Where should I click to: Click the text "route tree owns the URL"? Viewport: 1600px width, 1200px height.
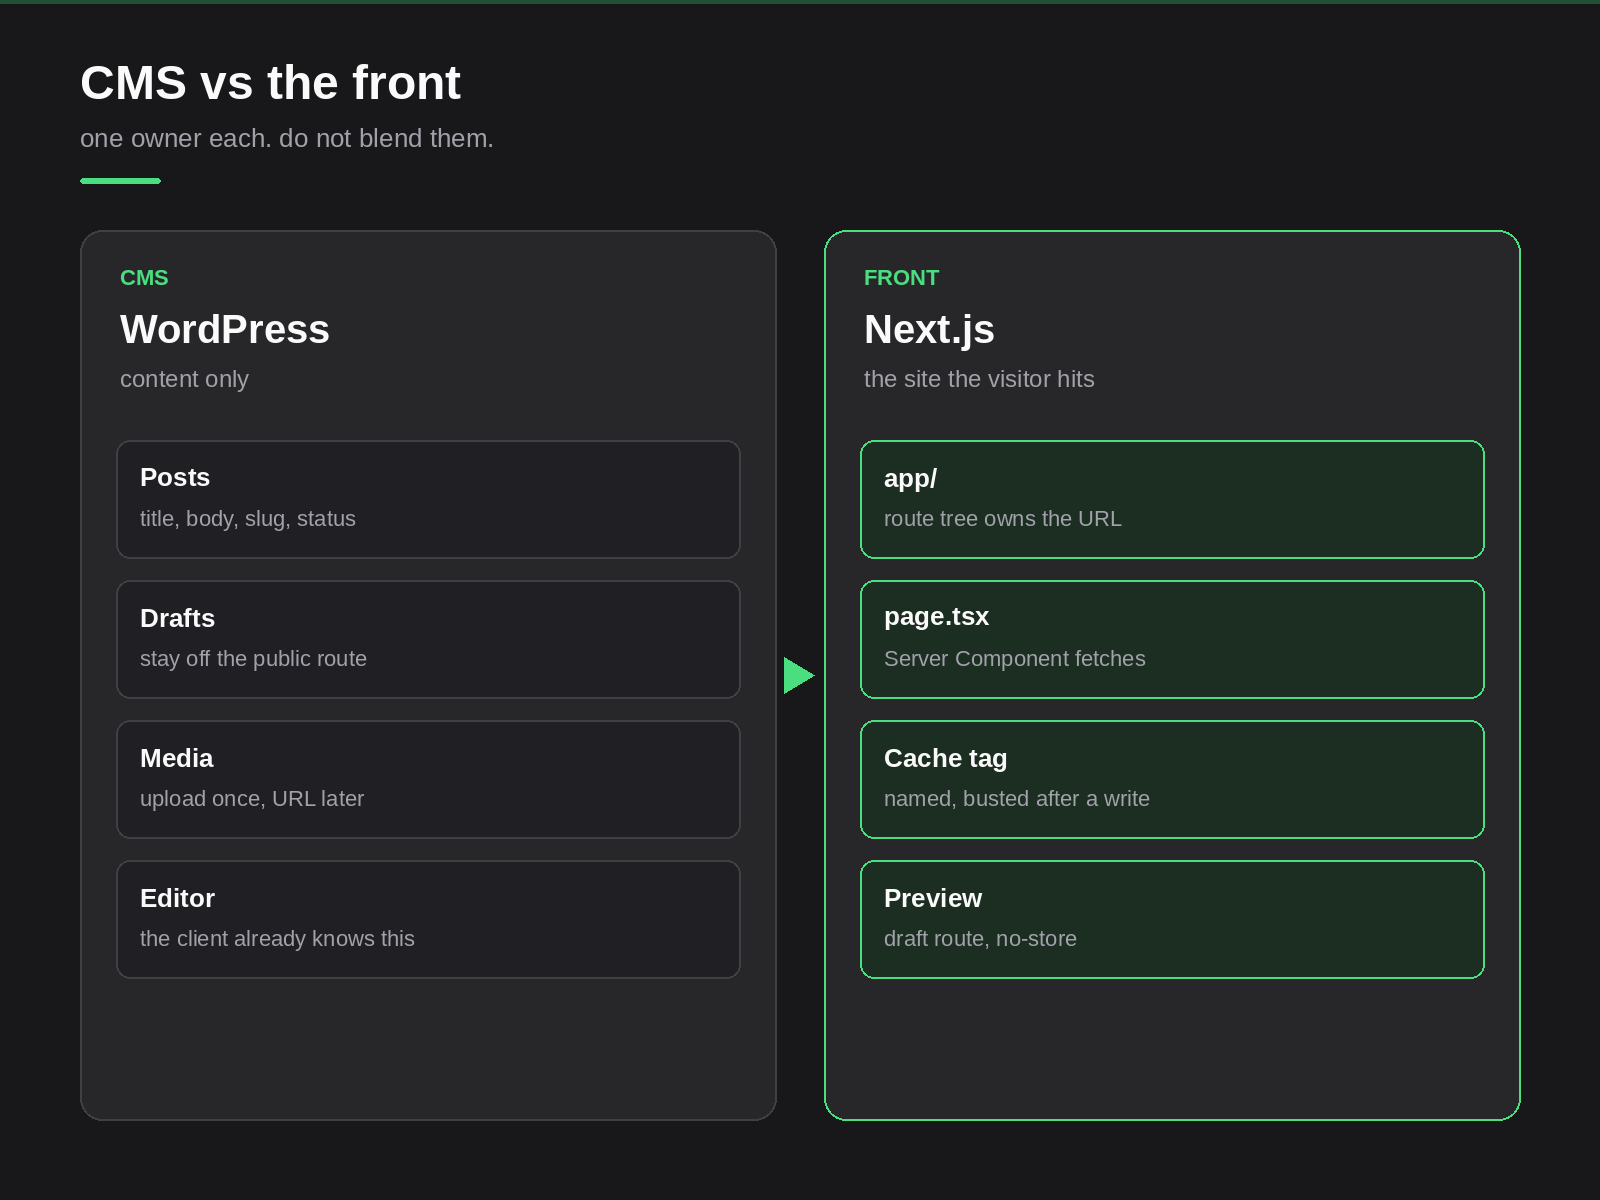point(1003,519)
